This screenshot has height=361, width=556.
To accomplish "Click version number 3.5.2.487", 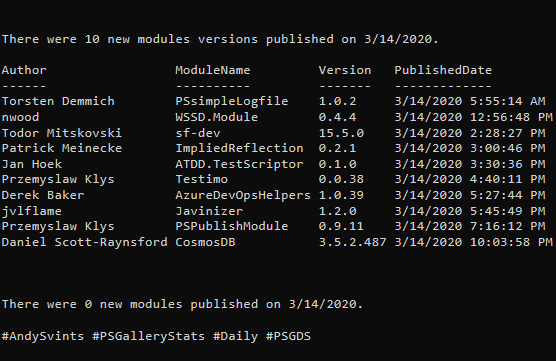I will click(x=352, y=243).
